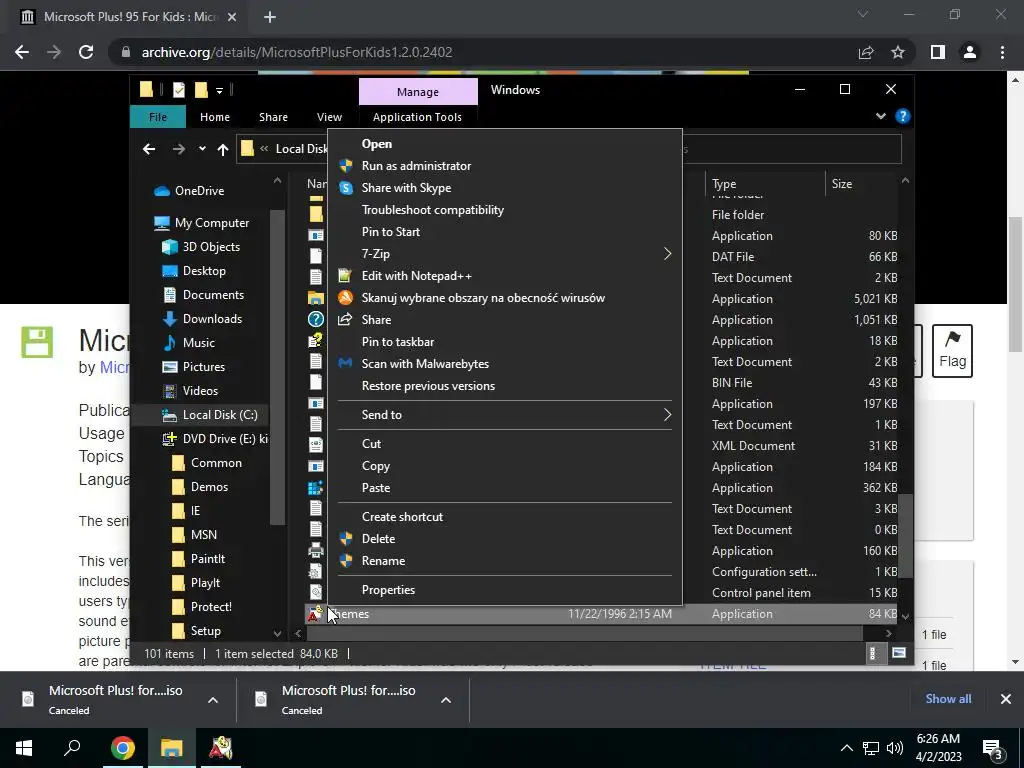Click the Notepad++ icon in context menu
1024x768 pixels.
345,276
